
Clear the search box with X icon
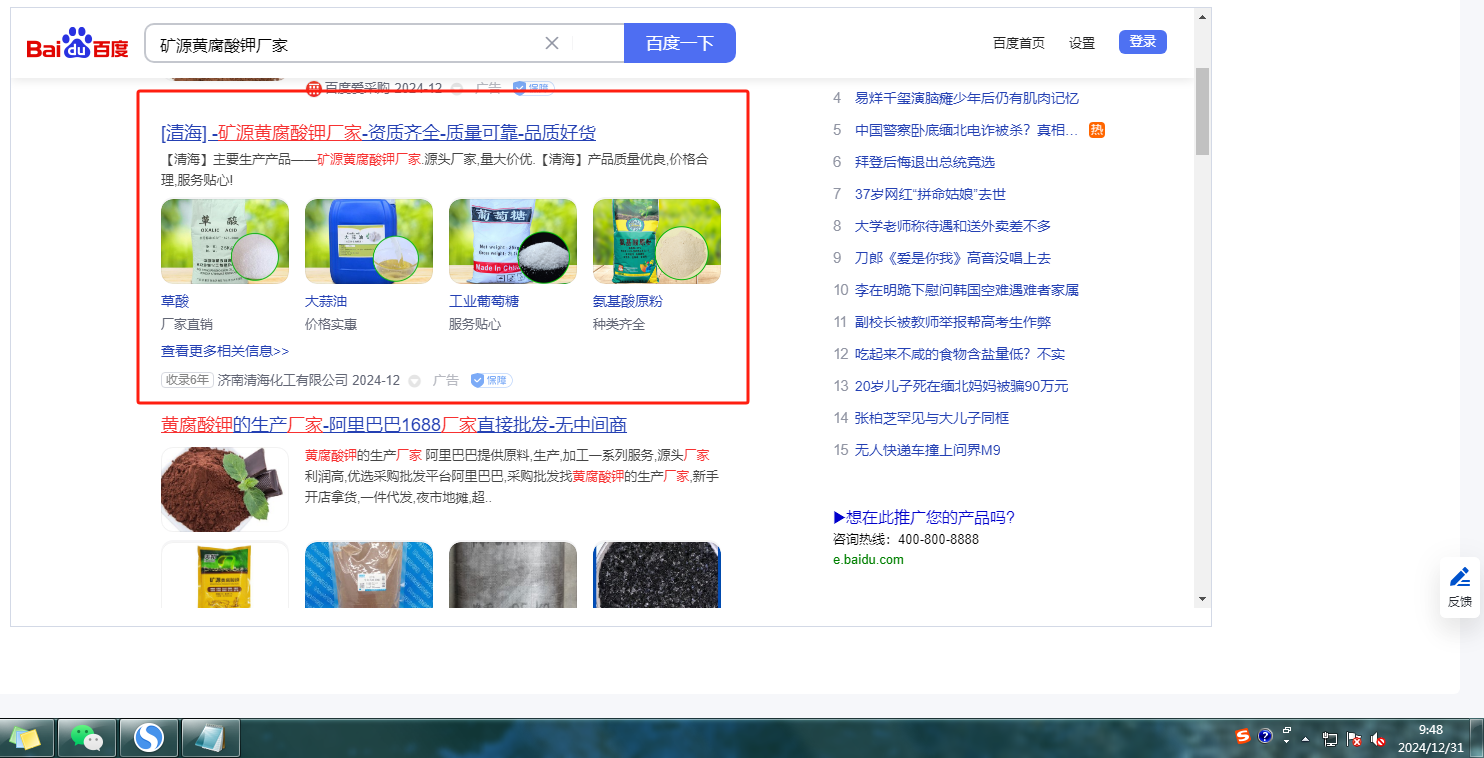pos(552,43)
